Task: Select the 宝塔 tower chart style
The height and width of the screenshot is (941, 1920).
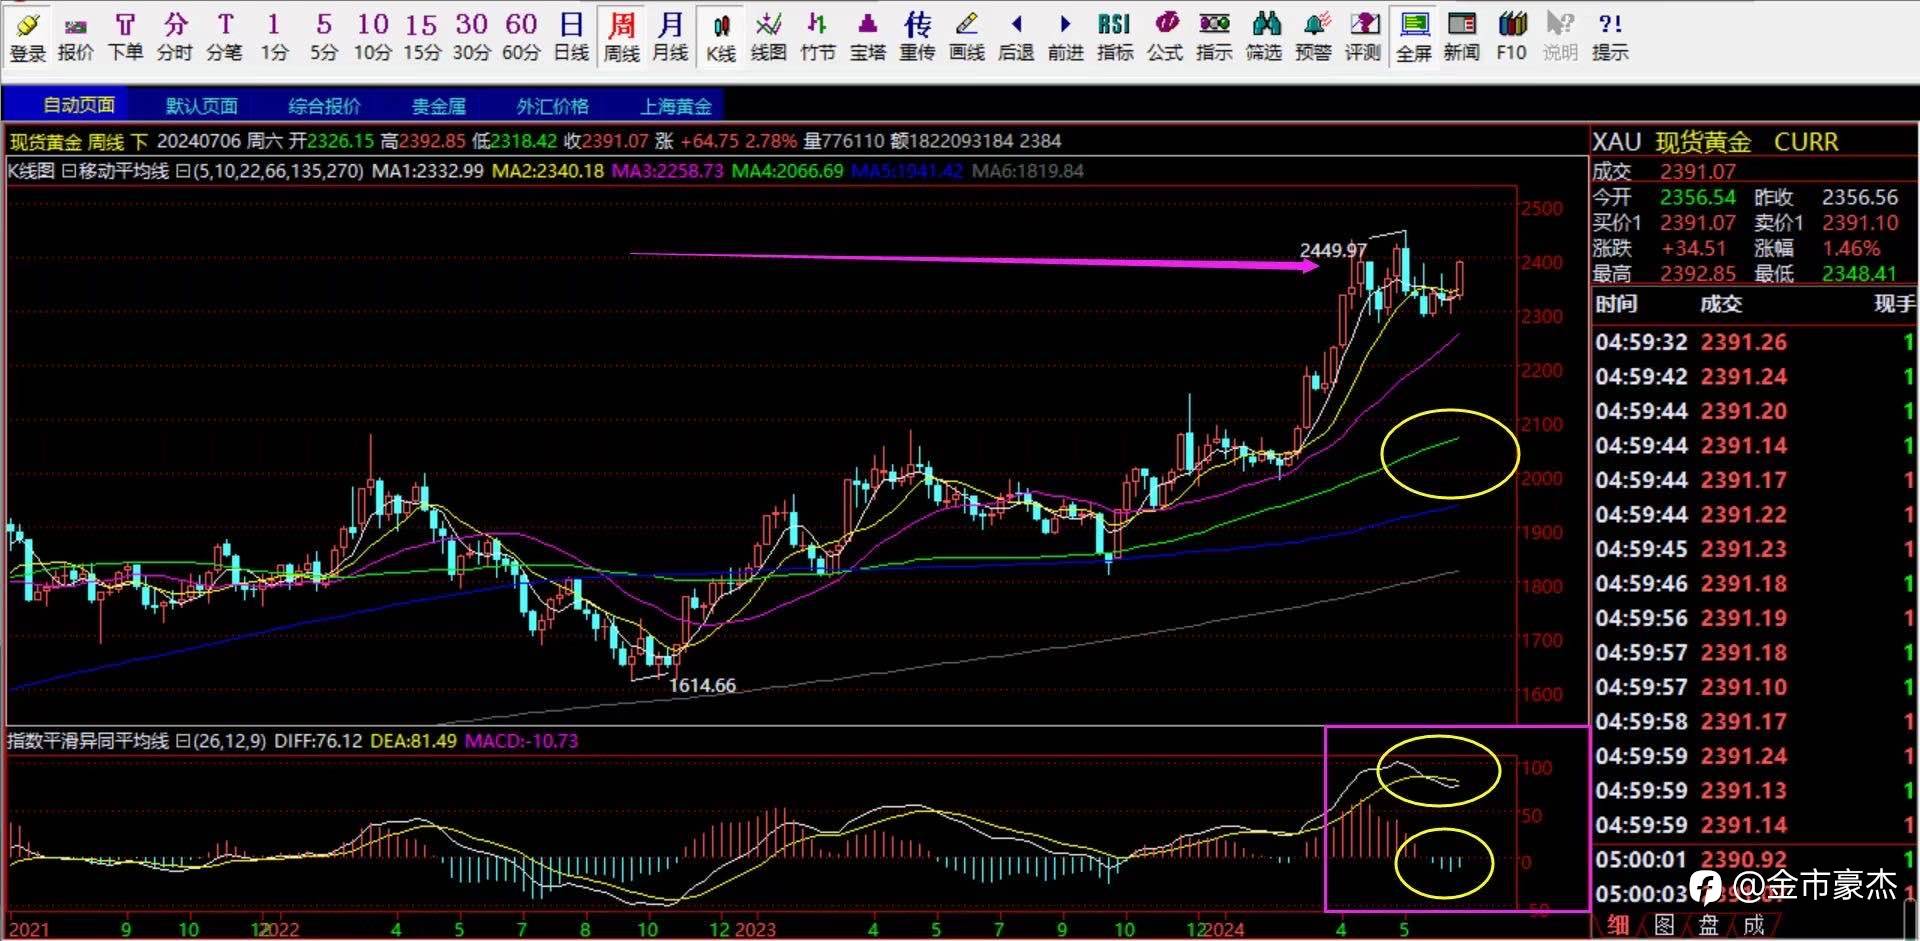Action: [x=868, y=36]
